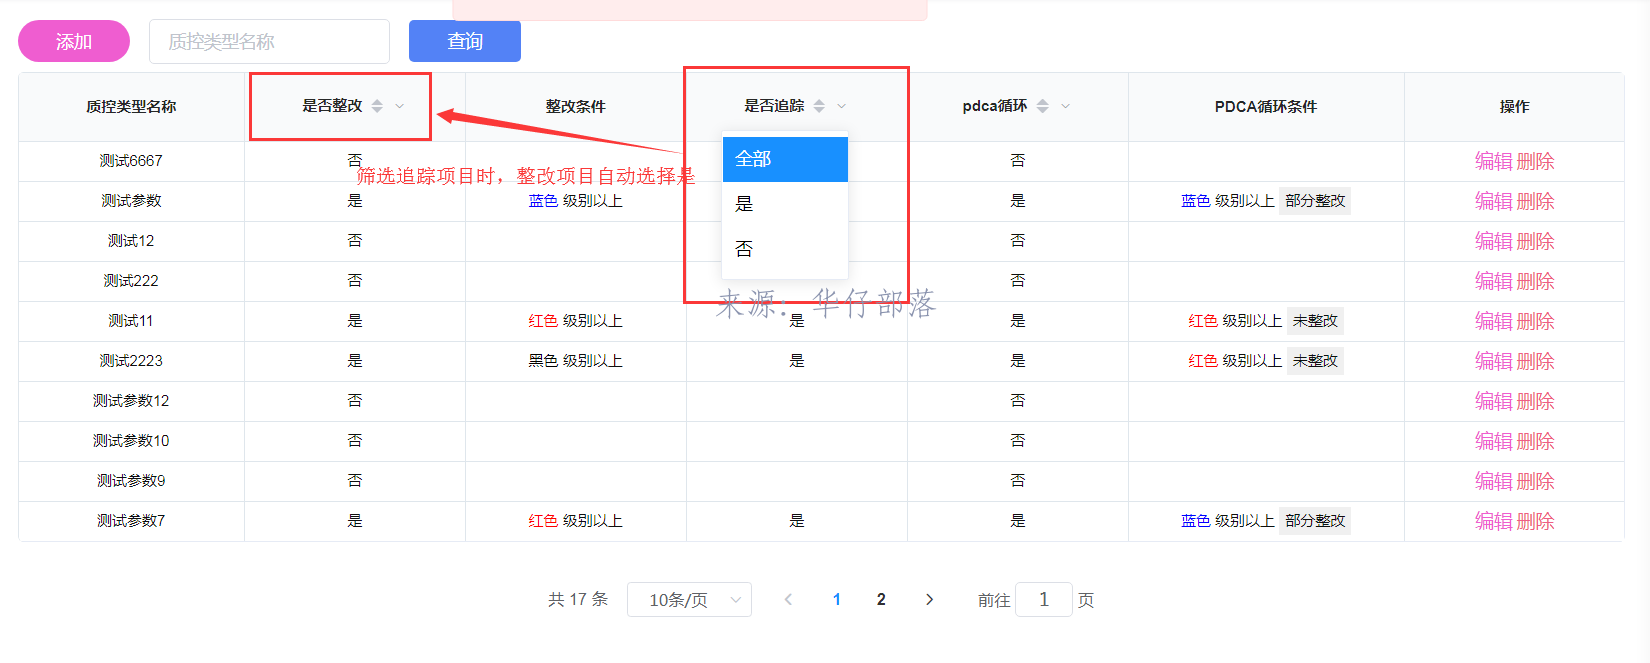Viewport: 1650px width, 663px height.
Task: Open the 10条/页 page size dropdown
Action: pos(689,600)
